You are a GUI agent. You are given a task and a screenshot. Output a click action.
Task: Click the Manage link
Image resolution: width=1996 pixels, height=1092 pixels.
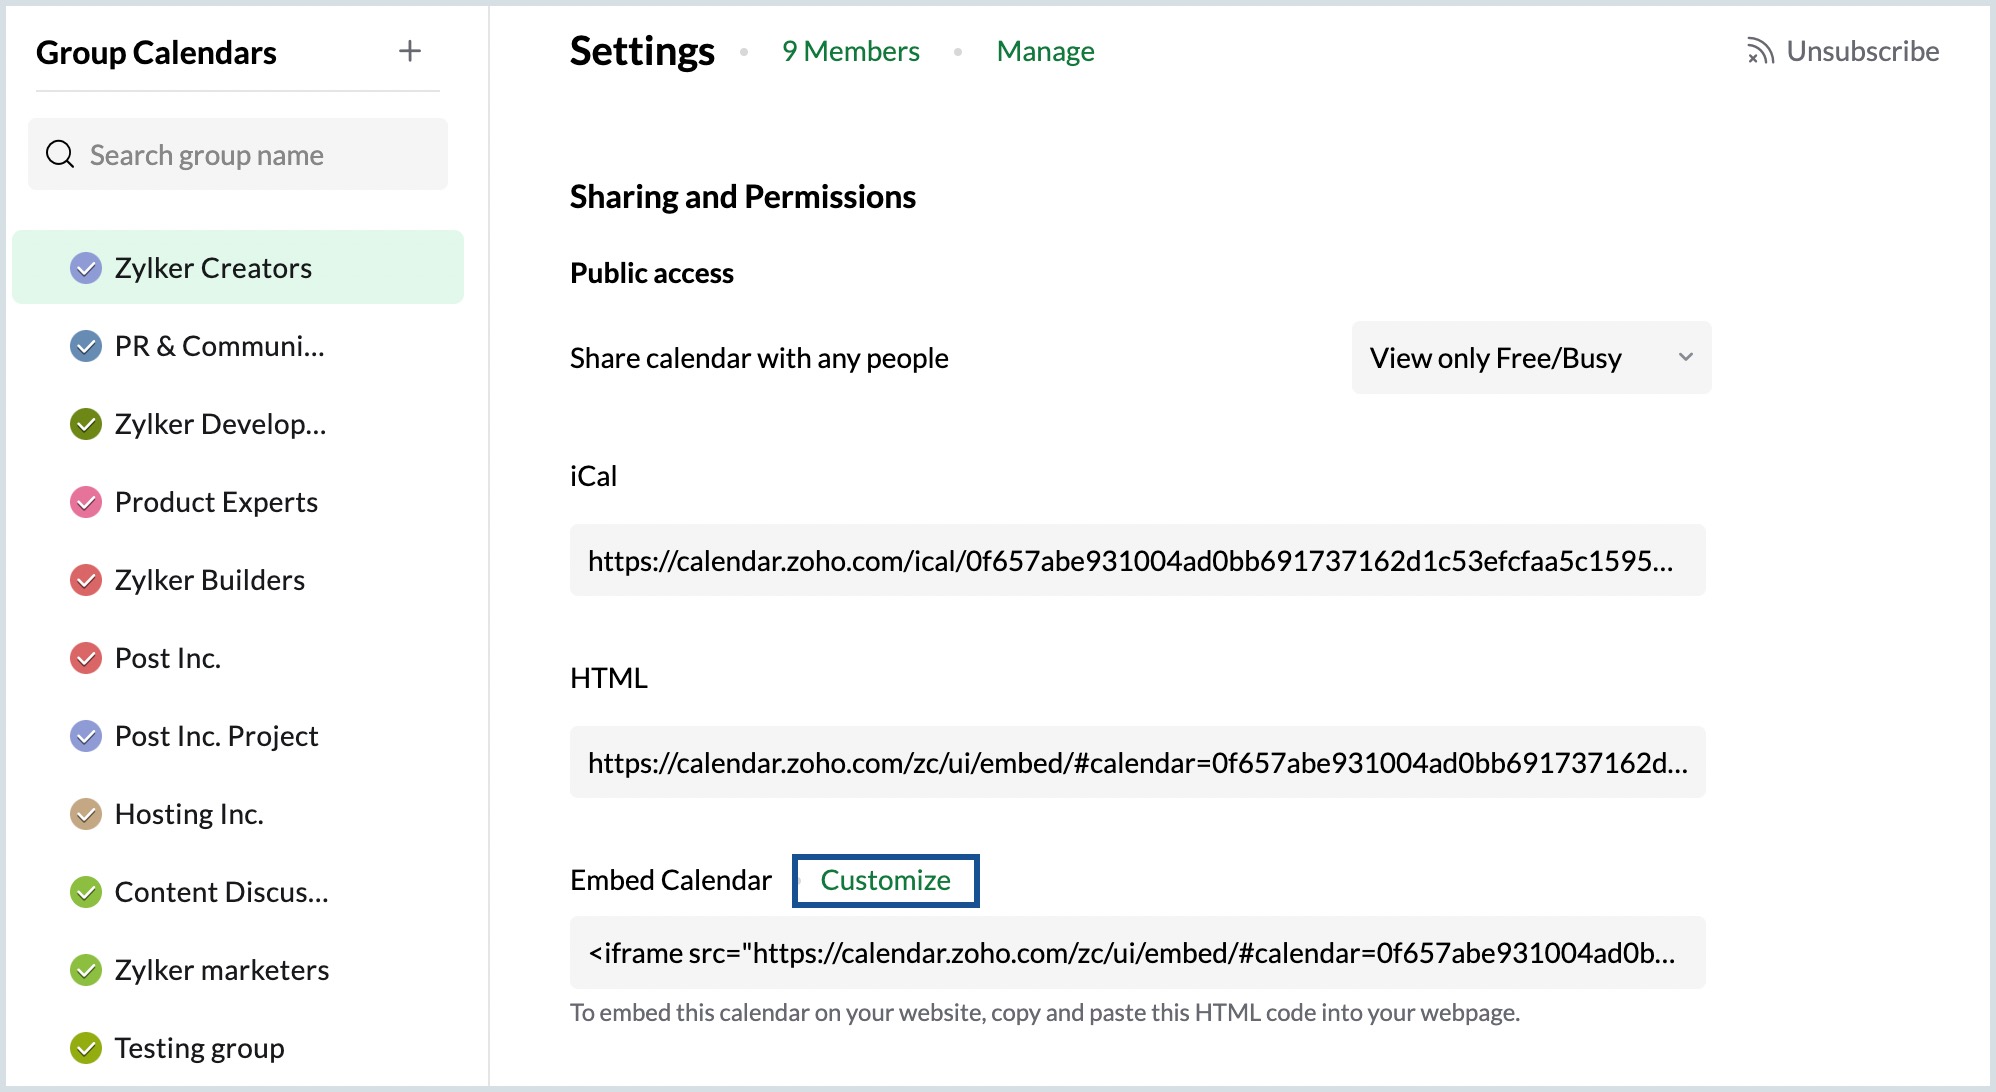1045,51
